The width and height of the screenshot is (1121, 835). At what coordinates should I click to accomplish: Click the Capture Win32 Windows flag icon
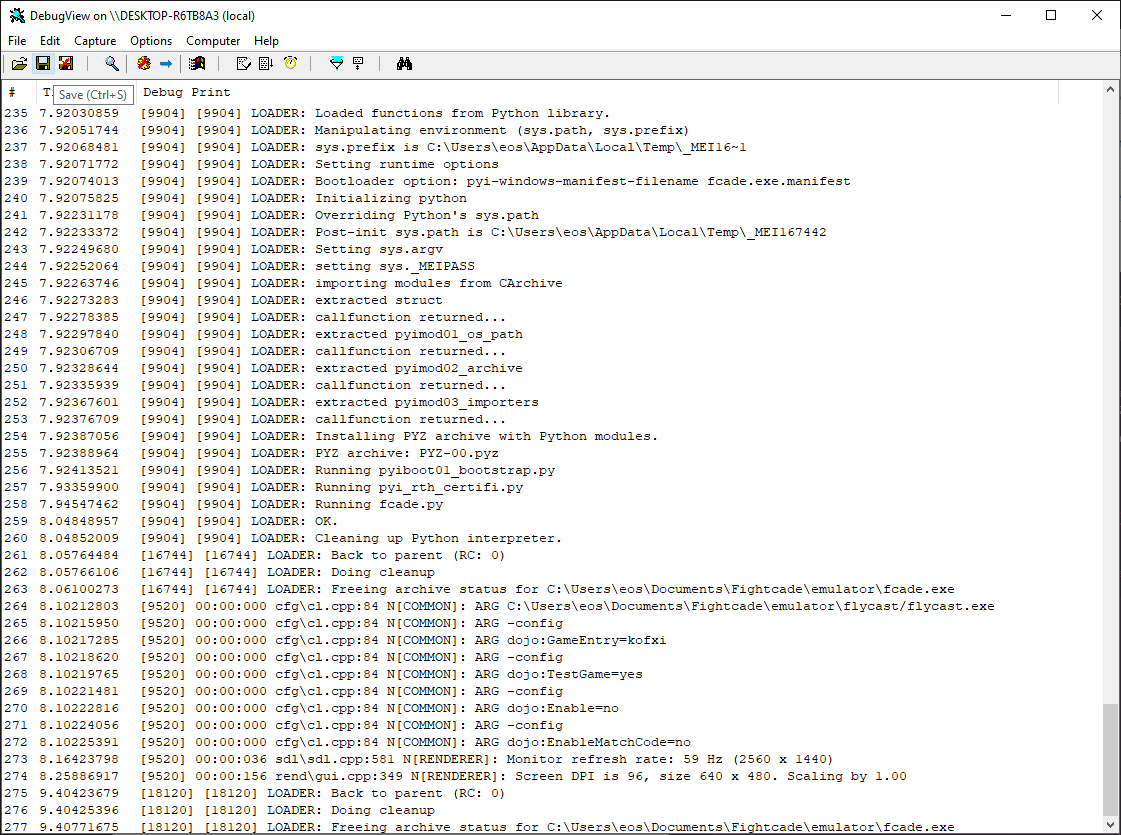pos(197,64)
